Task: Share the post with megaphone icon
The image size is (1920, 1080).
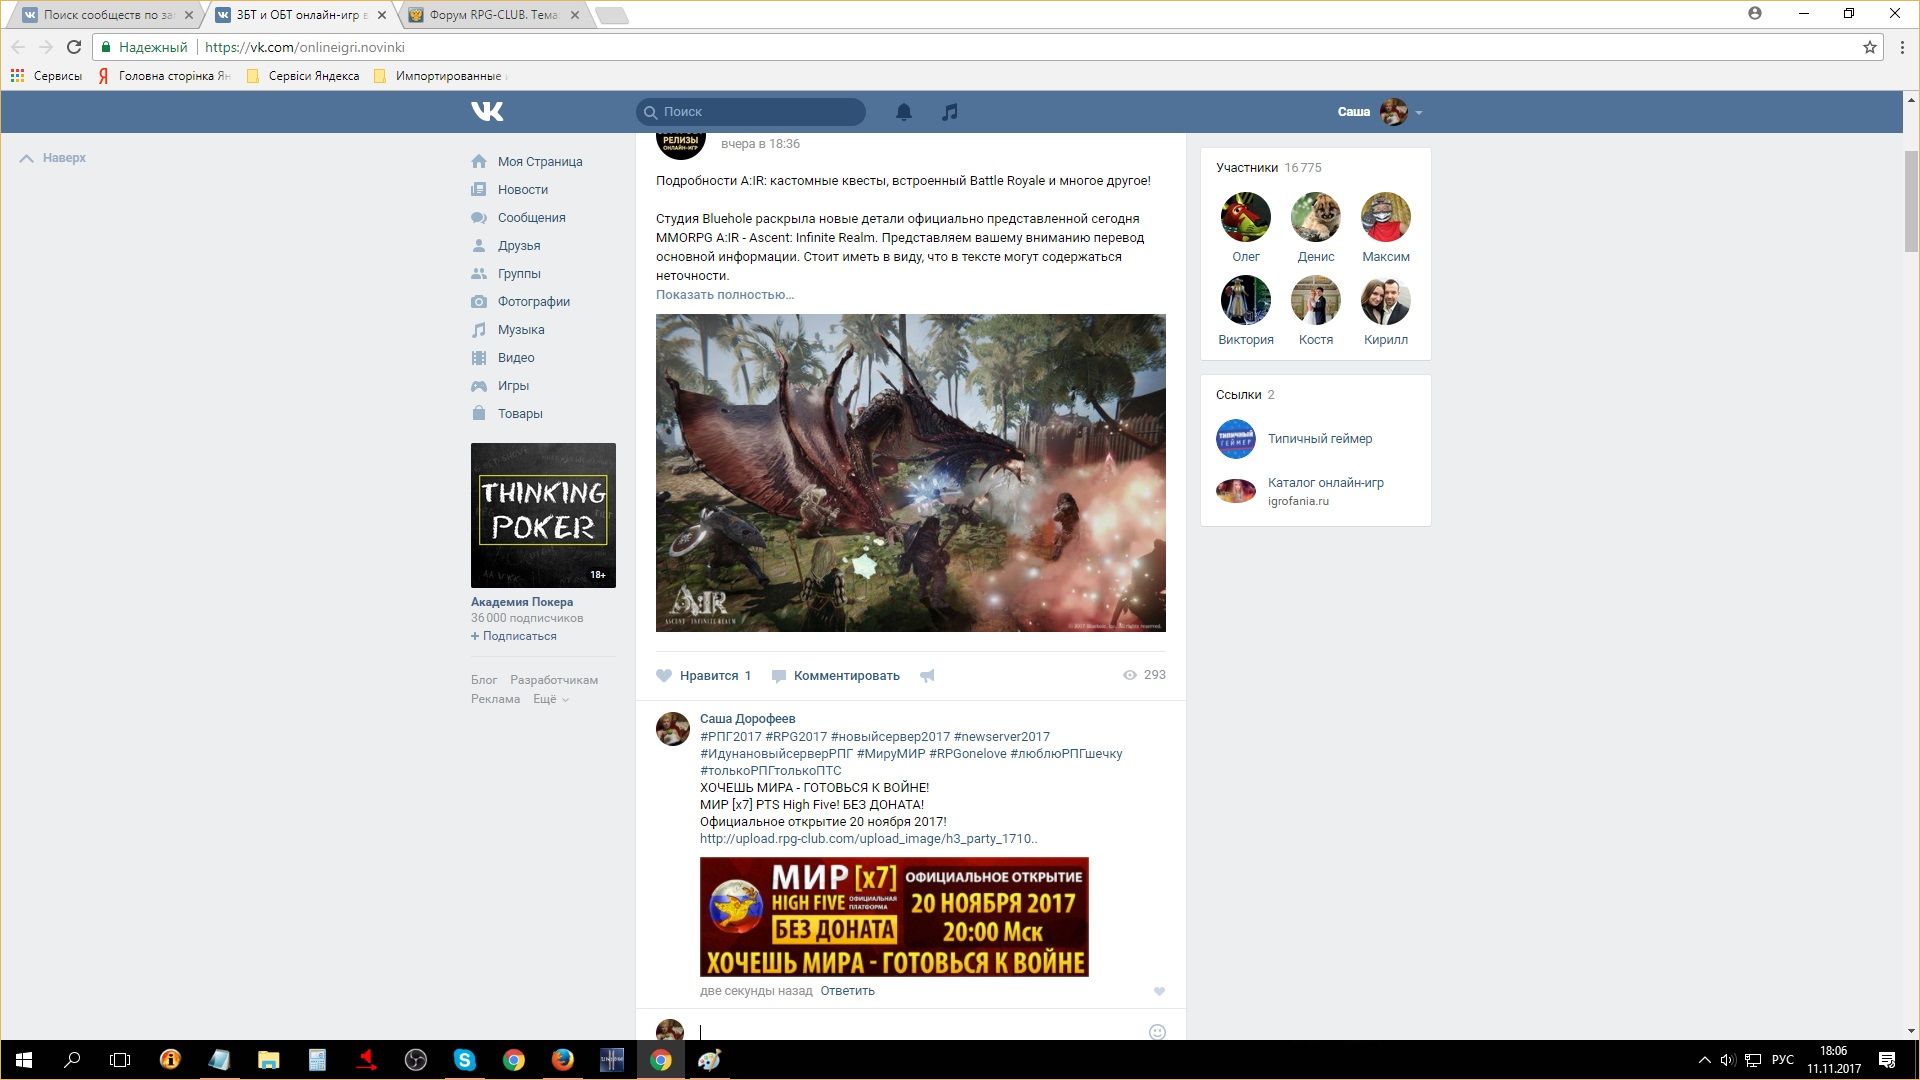Action: tap(927, 676)
